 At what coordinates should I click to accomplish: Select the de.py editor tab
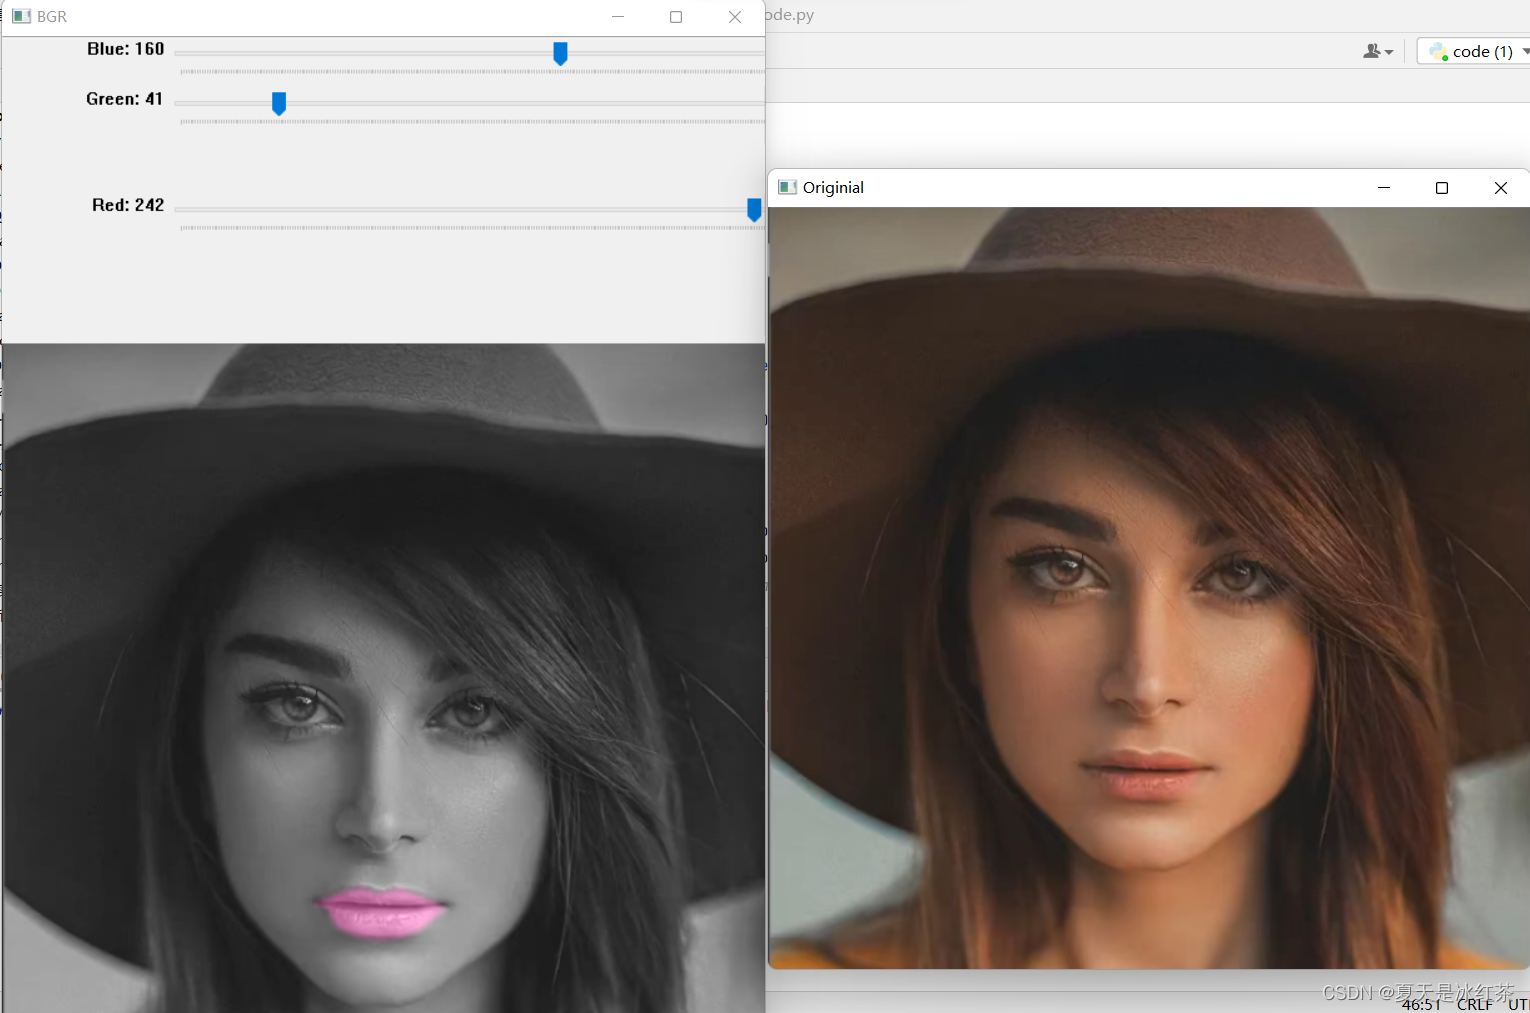pyautogui.click(x=791, y=15)
